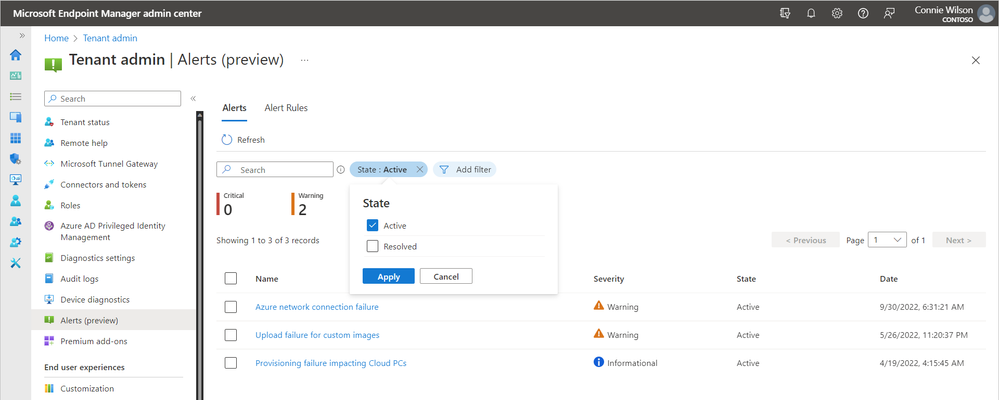
Task: Click Cancel in the State popup
Action: [446, 276]
